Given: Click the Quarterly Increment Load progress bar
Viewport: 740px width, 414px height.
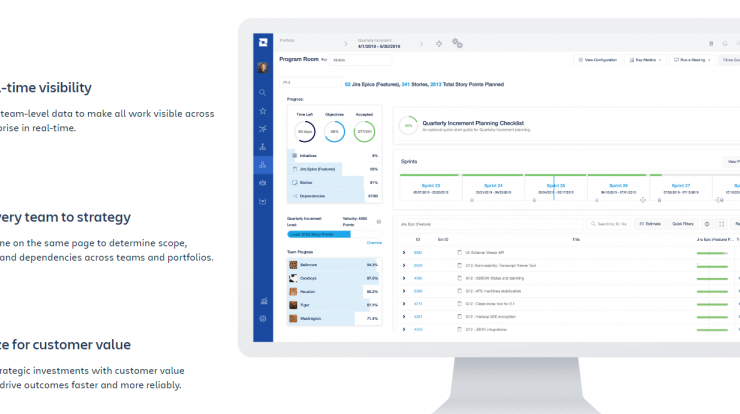Looking at the screenshot, I should pyautogui.click(x=334, y=234).
